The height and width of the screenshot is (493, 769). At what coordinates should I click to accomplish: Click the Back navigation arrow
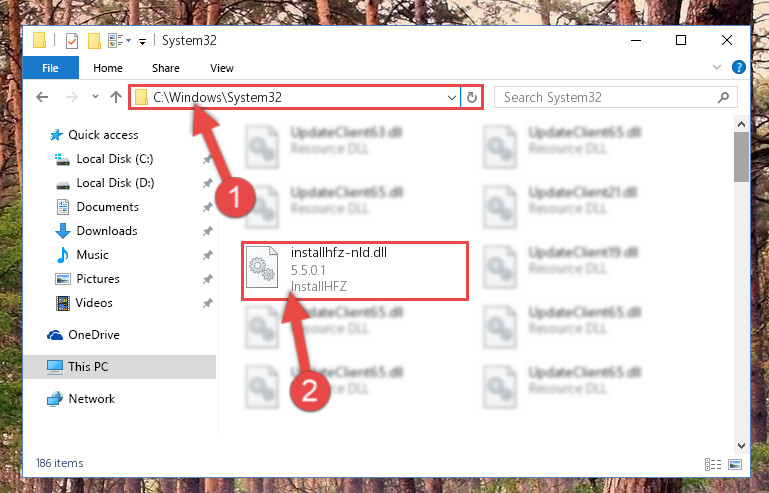[42, 97]
